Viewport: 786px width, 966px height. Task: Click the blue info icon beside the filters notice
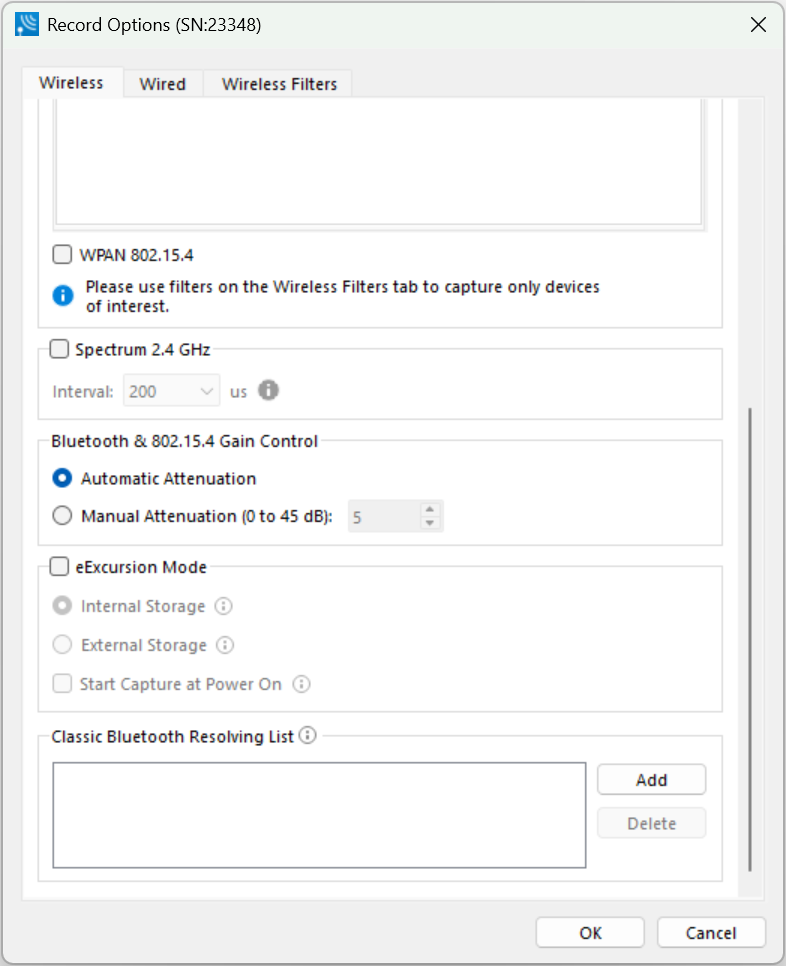click(63, 295)
